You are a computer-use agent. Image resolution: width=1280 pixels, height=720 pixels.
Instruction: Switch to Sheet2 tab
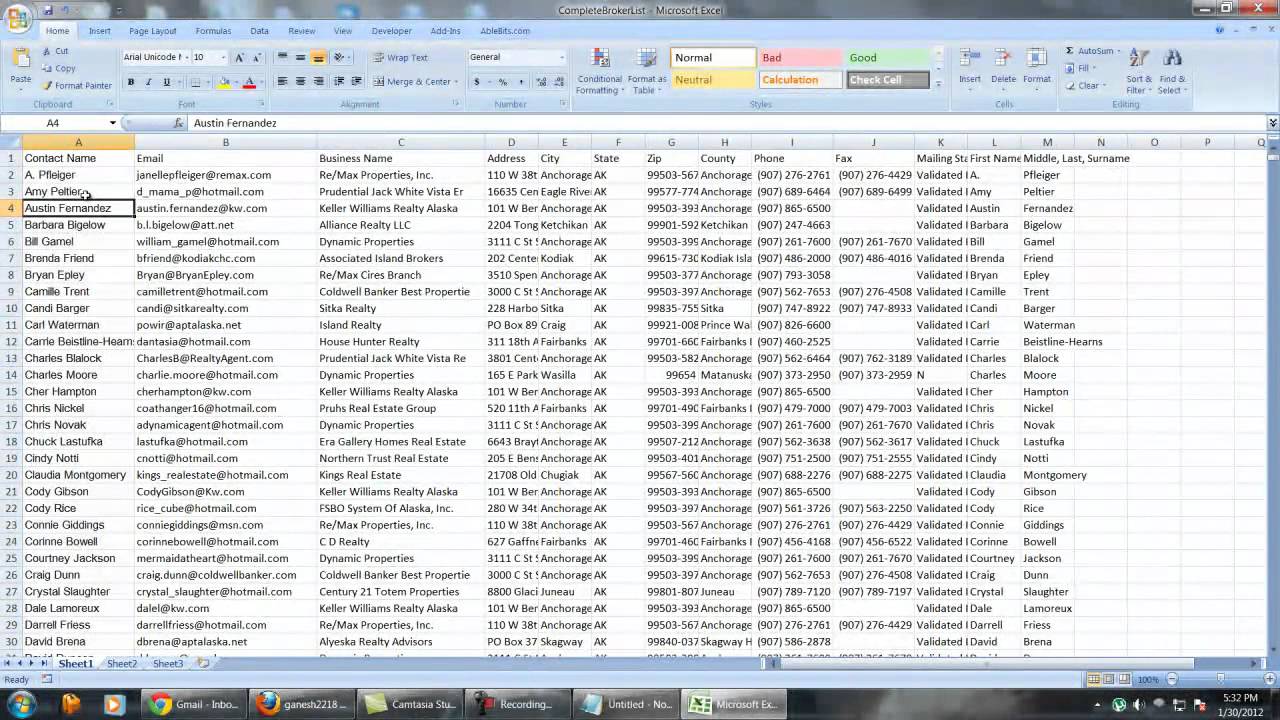(122, 663)
